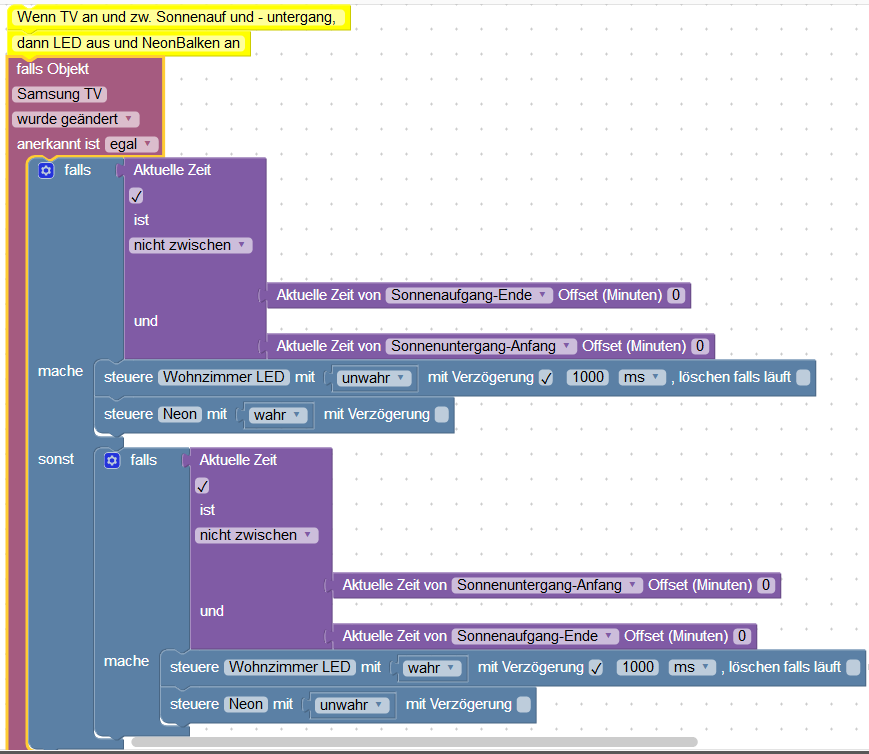Viewport: 869px width, 754px height.
Task: Toggle mit Verzögerung checkbox beside unwahr for Wohnzimmer LED
Action: (546, 378)
